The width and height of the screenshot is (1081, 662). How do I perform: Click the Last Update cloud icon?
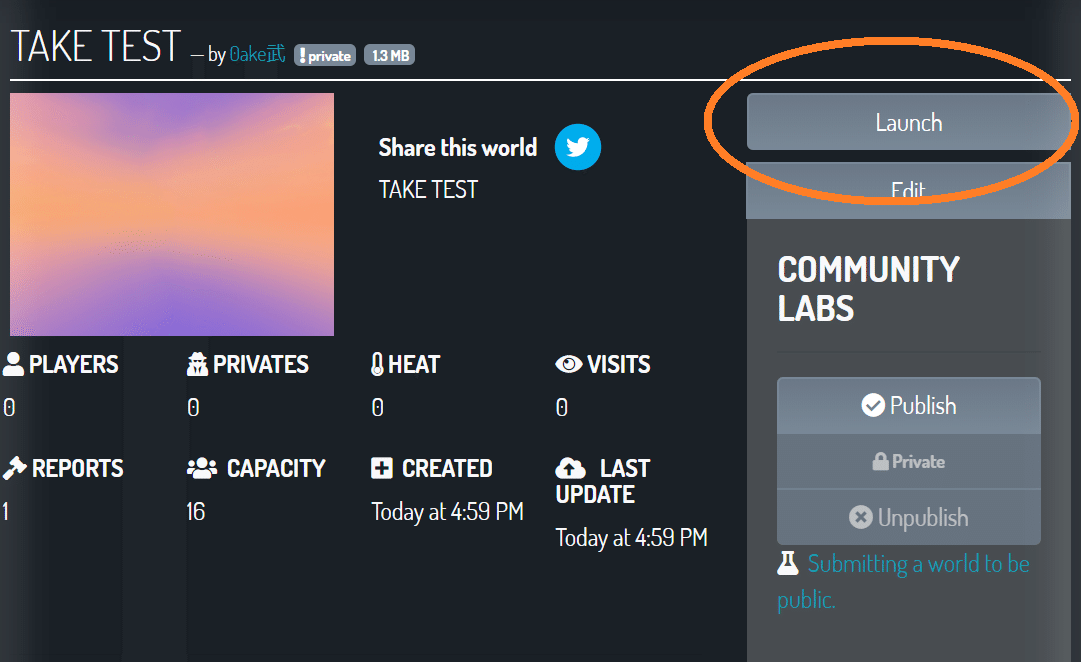pyautogui.click(x=570, y=468)
